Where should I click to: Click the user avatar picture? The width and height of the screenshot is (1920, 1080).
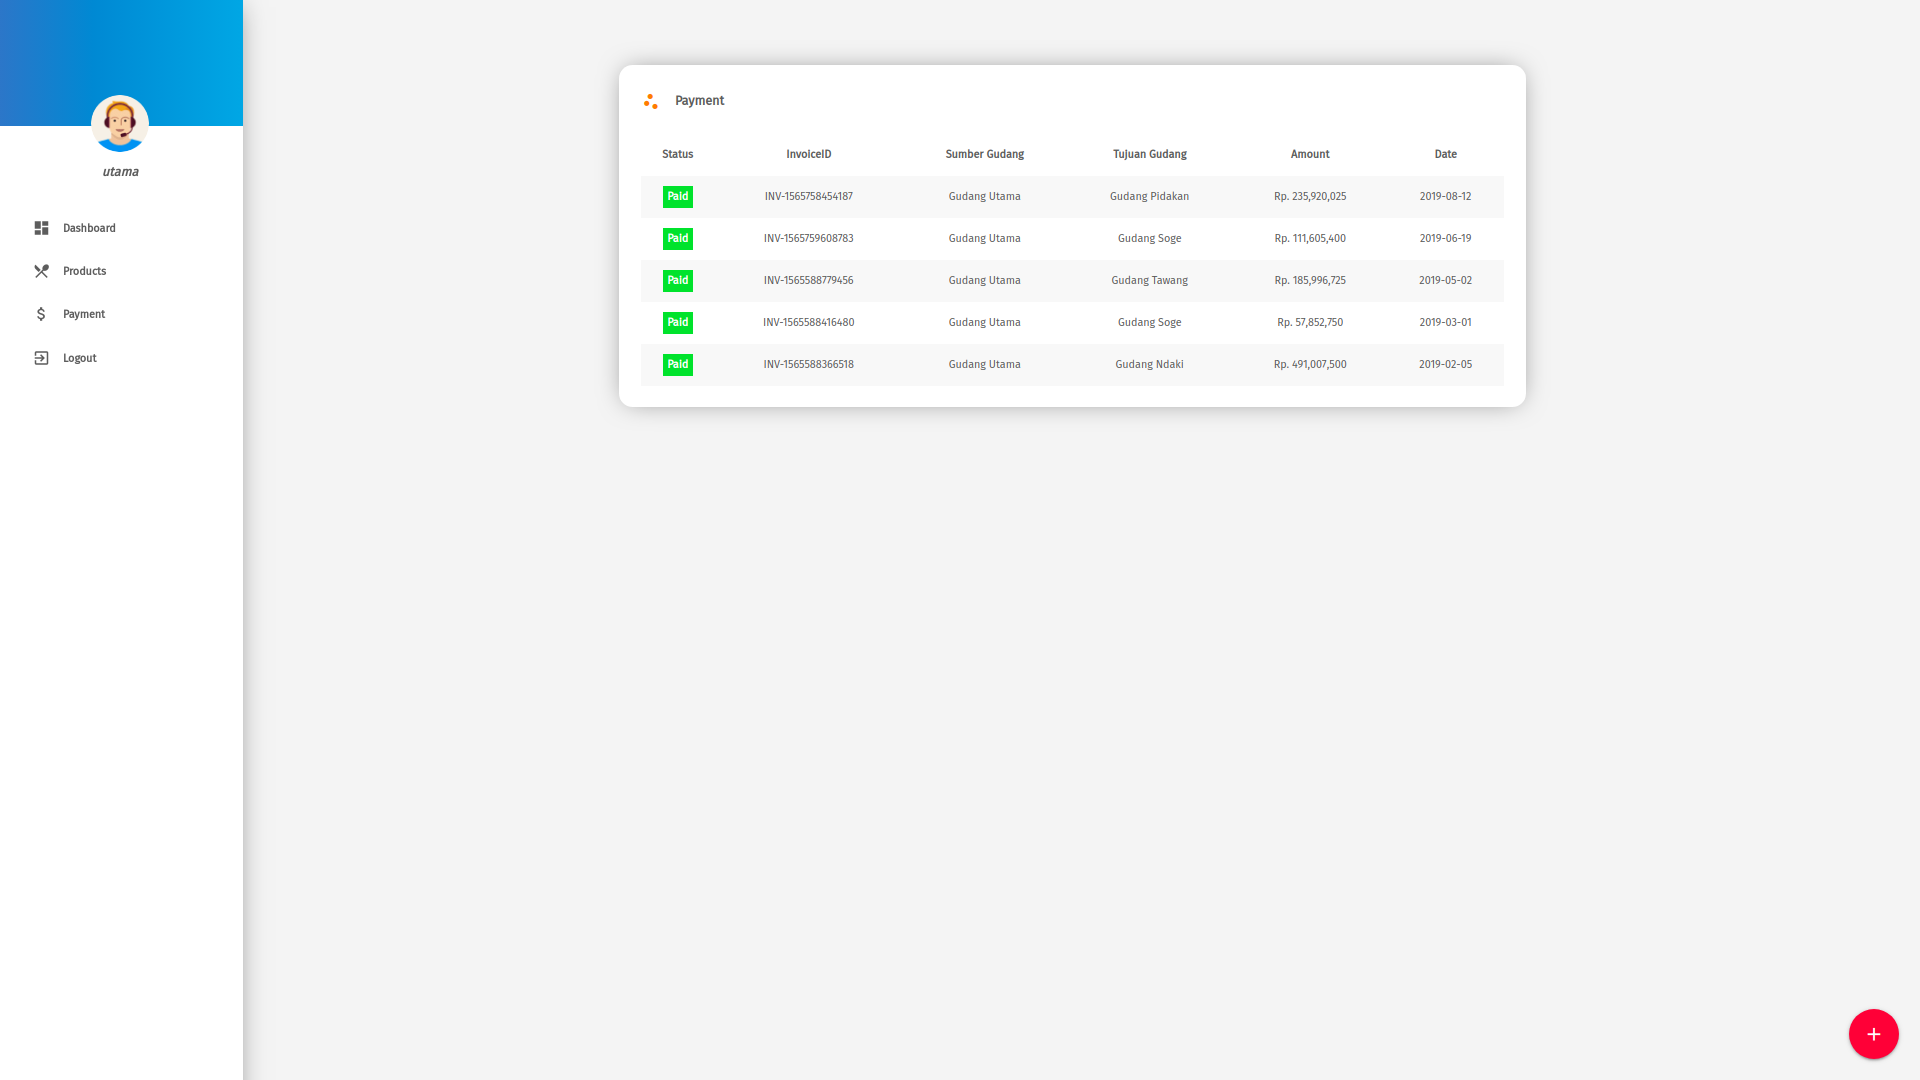coord(120,124)
